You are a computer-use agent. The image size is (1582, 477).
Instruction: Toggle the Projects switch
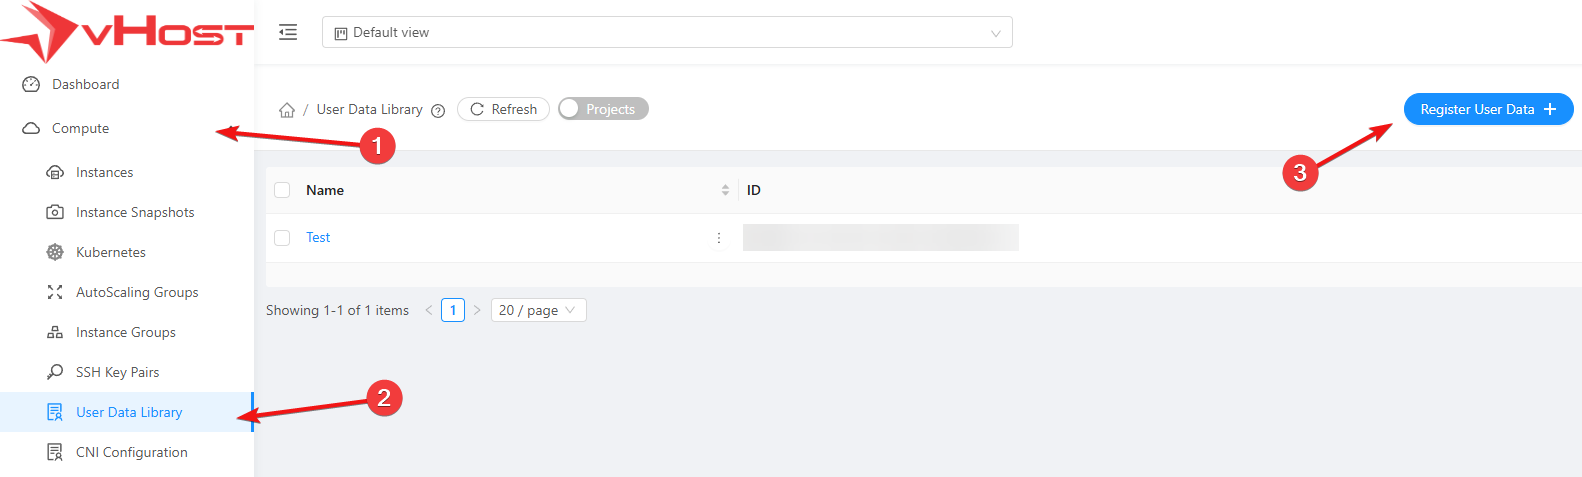click(603, 109)
